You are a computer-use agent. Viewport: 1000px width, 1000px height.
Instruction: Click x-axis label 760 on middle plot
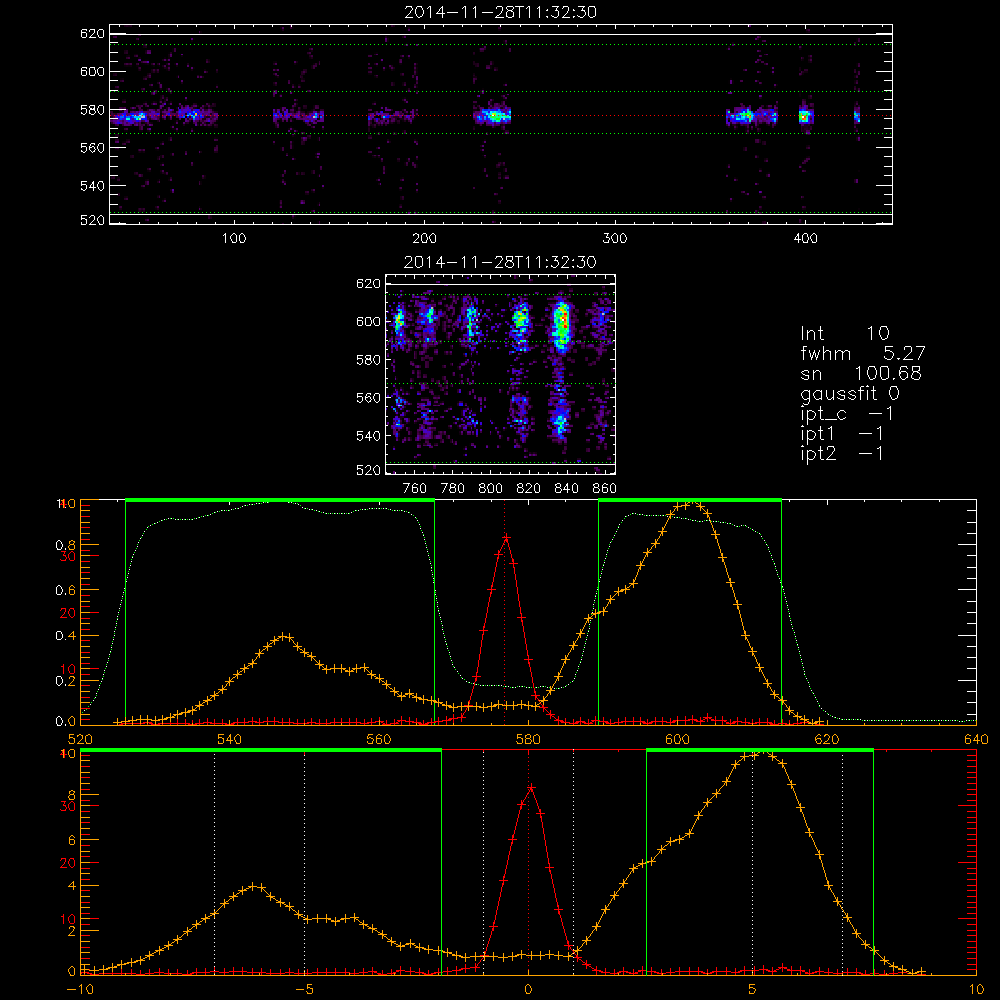[415, 489]
